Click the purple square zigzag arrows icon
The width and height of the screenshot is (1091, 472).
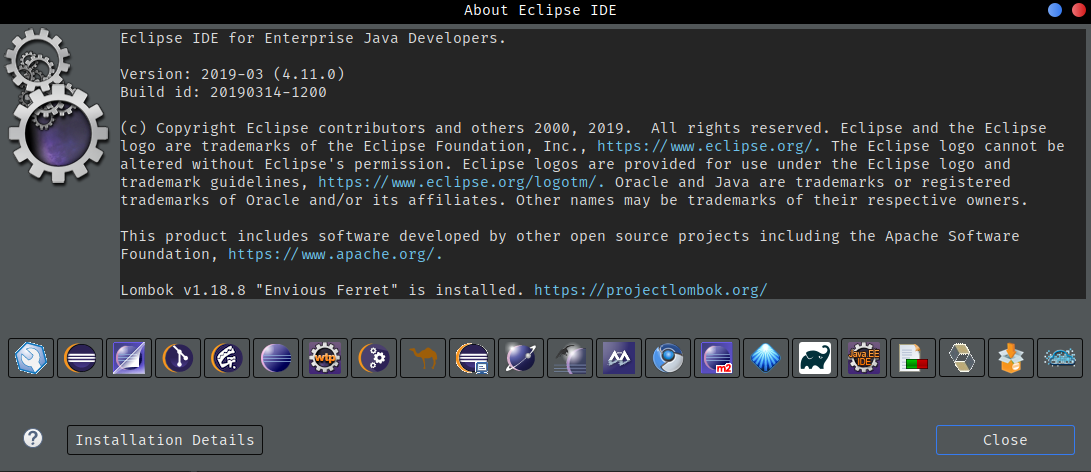coord(619,358)
